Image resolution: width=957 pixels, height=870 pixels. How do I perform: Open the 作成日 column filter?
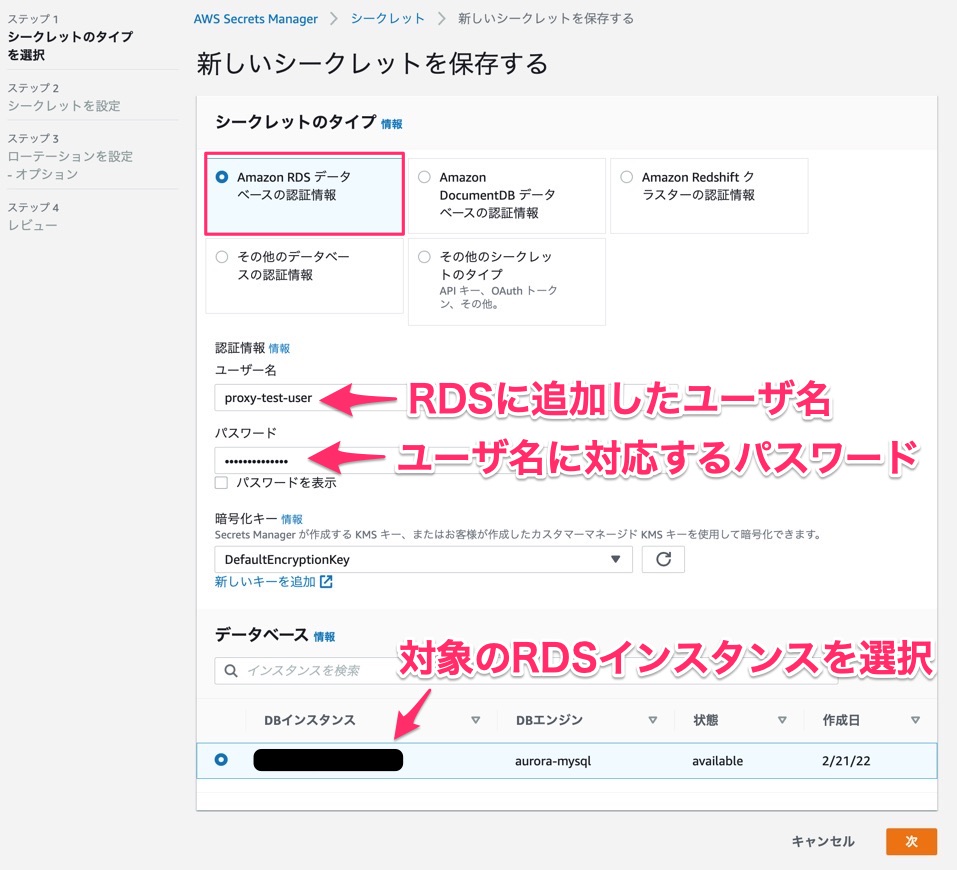pyautogui.click(x=916, y=719)
